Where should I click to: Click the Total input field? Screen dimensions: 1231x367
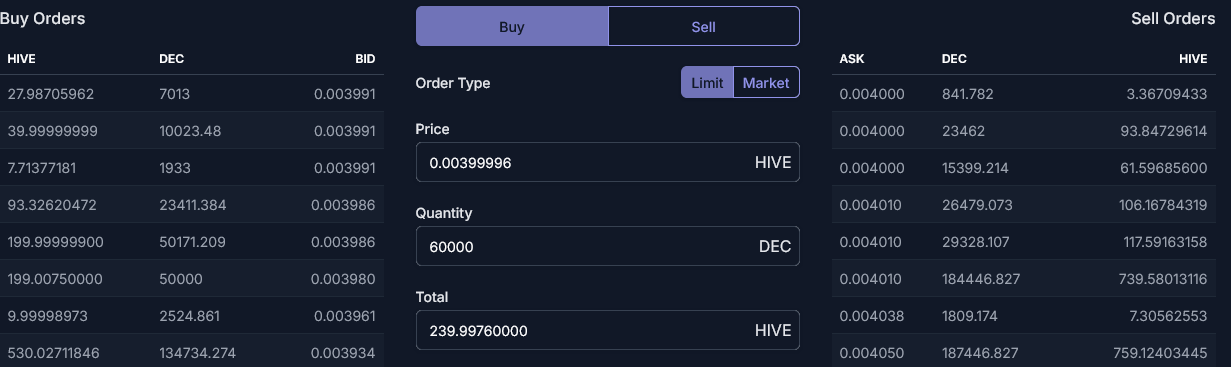point(607,330)
